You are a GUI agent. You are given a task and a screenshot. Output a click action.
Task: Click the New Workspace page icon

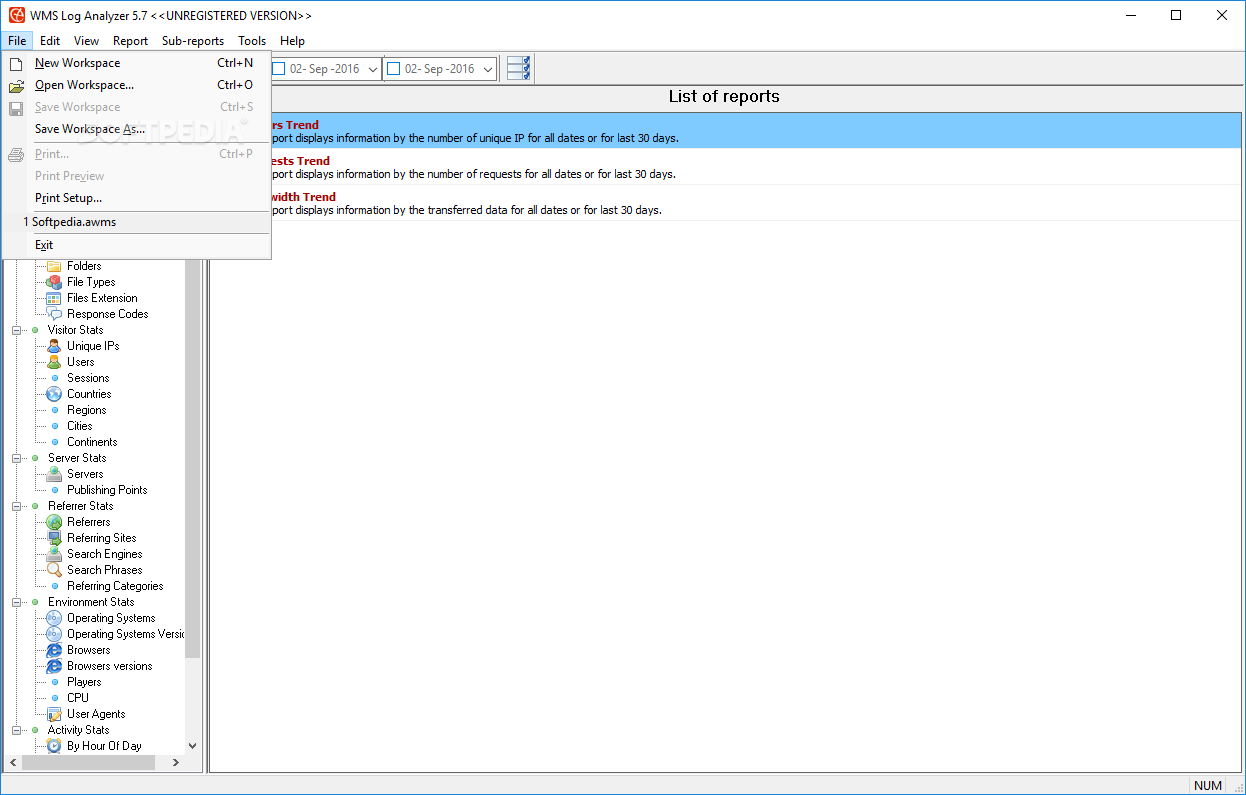(x=16, y=63)
